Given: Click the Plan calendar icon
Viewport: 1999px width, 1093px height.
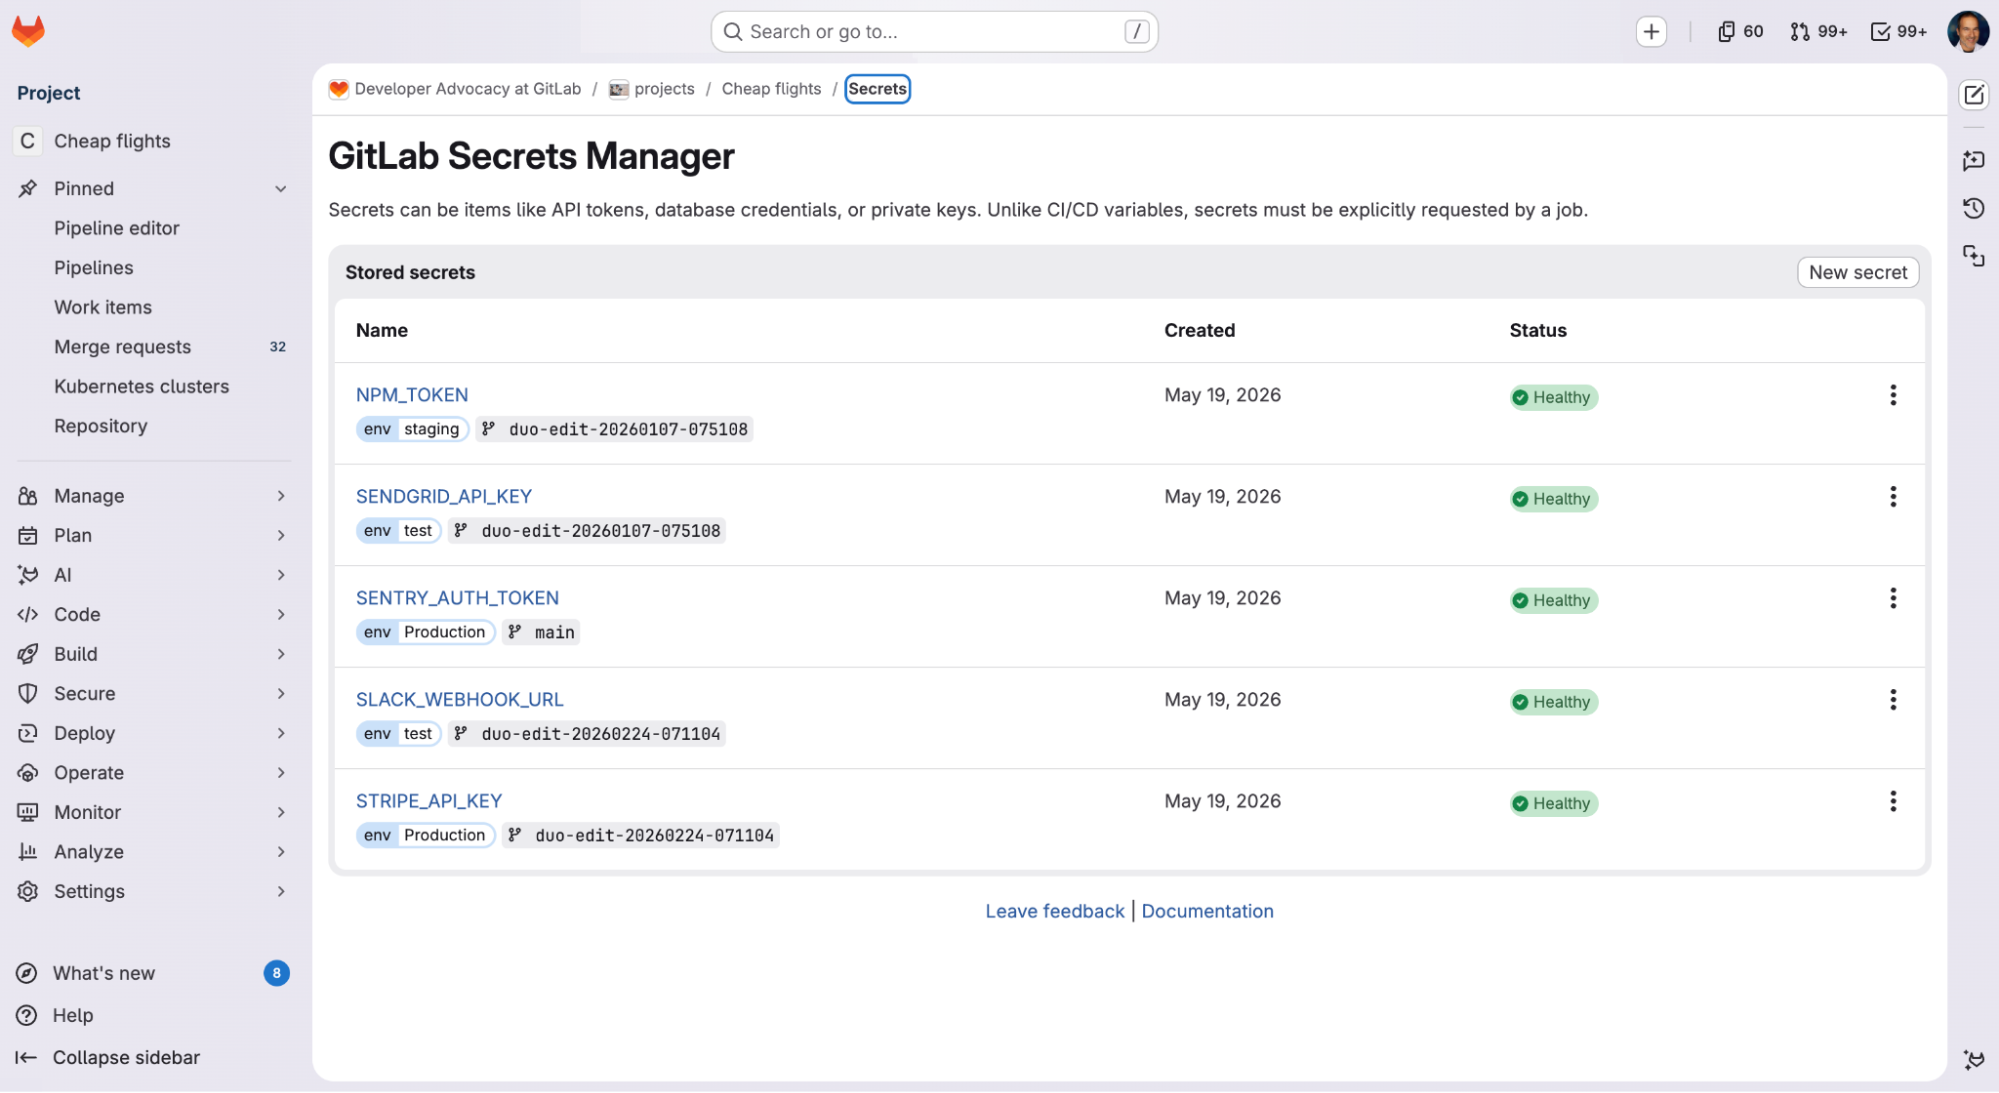Looking at the screenshot, I should [28, 536].
